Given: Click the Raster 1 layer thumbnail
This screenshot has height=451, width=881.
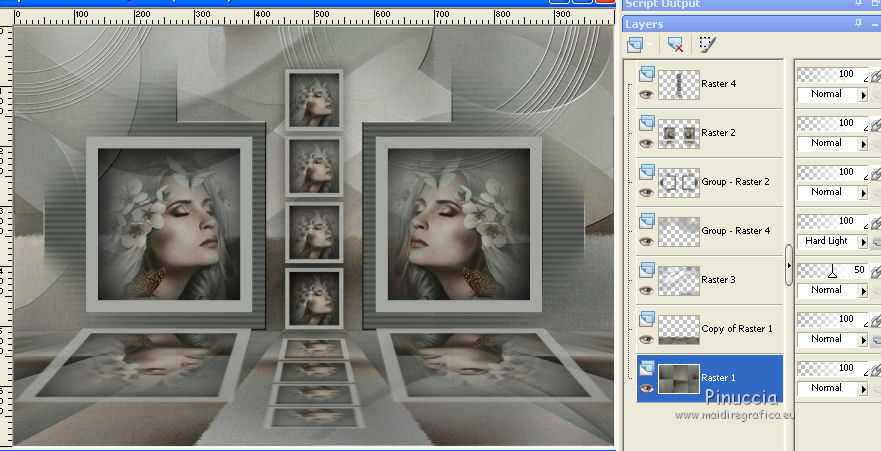Looking at the screenshot, I should coord(678,378).
